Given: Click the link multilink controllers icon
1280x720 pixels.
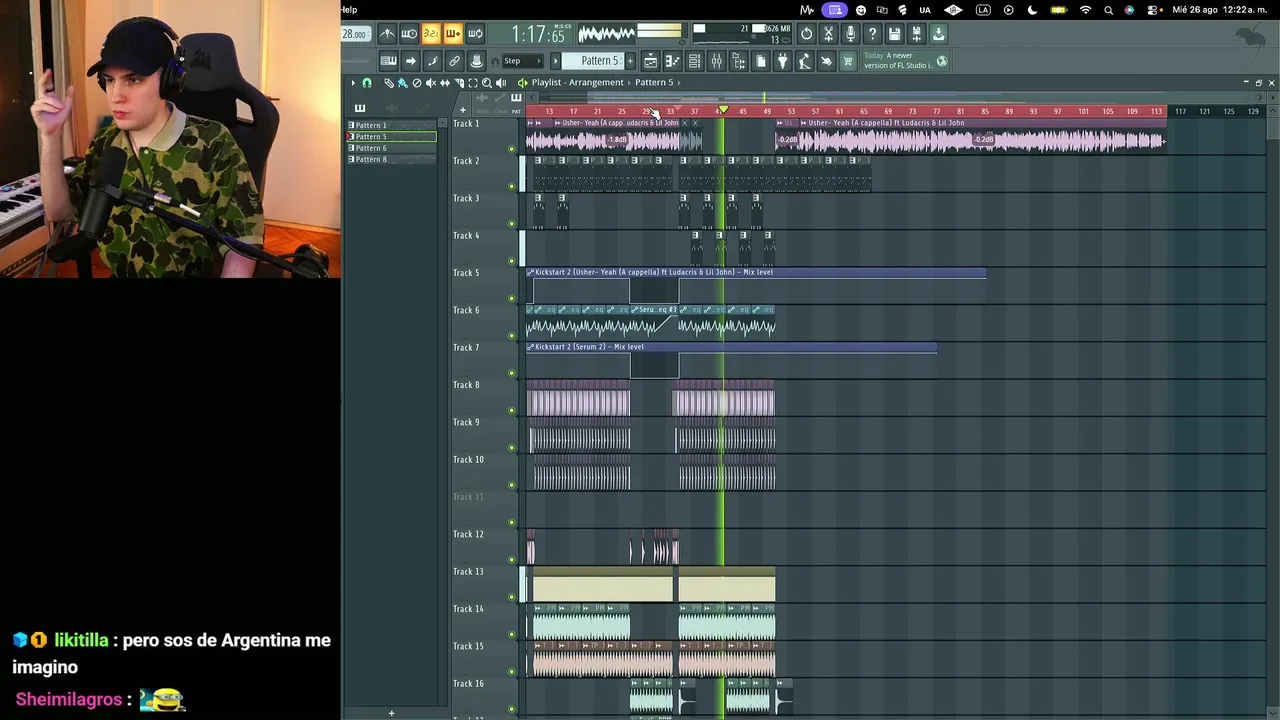Looking at the screenshot, I should tap(454, 62).
